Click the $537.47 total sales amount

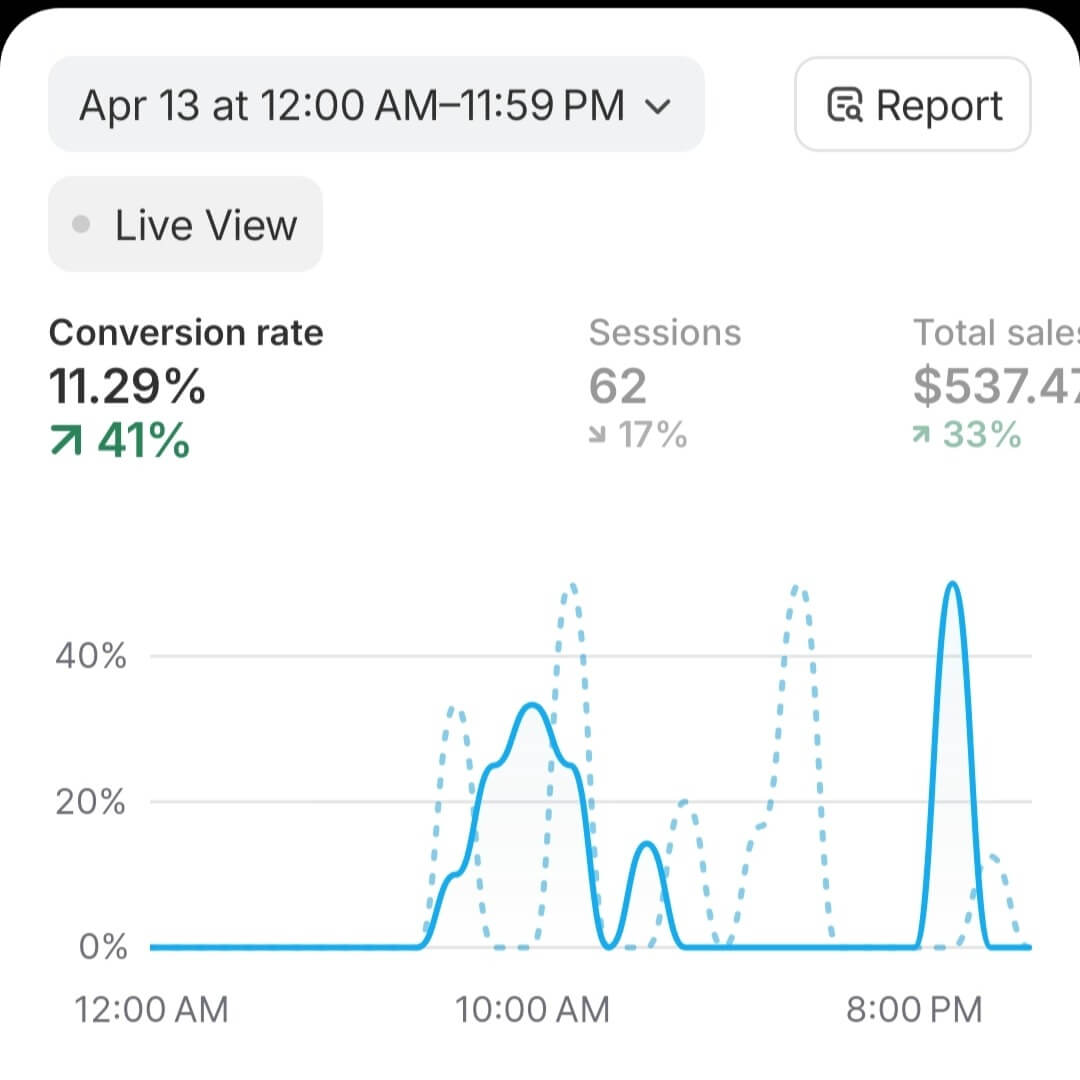996,386
